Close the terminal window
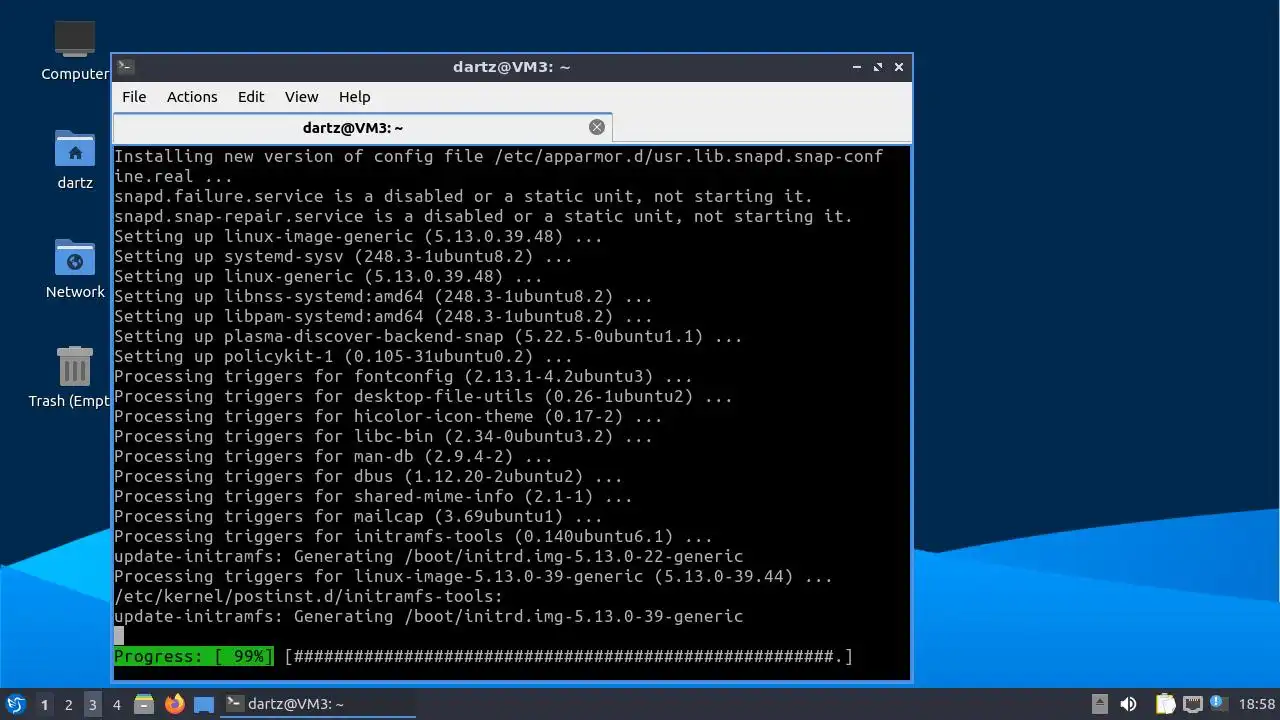Viewport: 1280px width, 720px height. pos(899,67)
